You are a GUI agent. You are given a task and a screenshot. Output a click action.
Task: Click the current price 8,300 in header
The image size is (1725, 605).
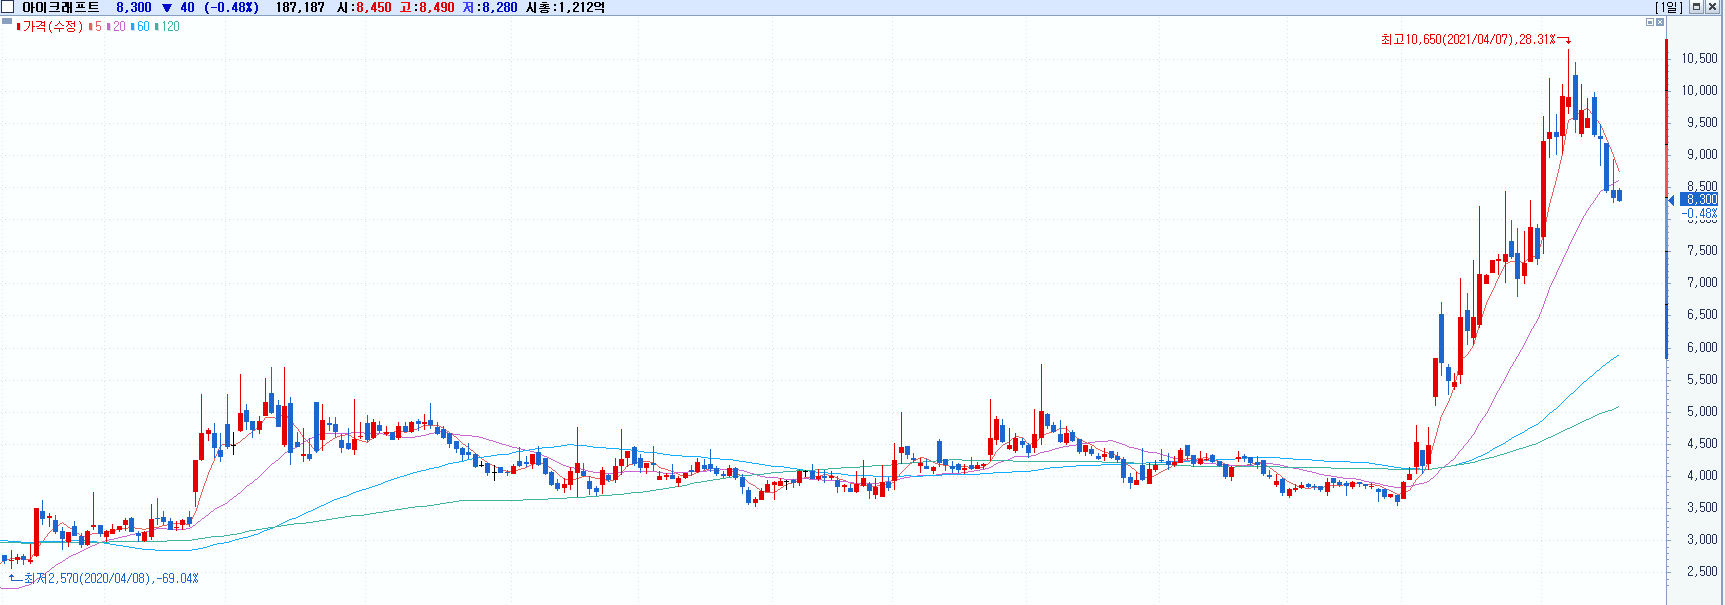pyautogui.click(x=134, y=7)
